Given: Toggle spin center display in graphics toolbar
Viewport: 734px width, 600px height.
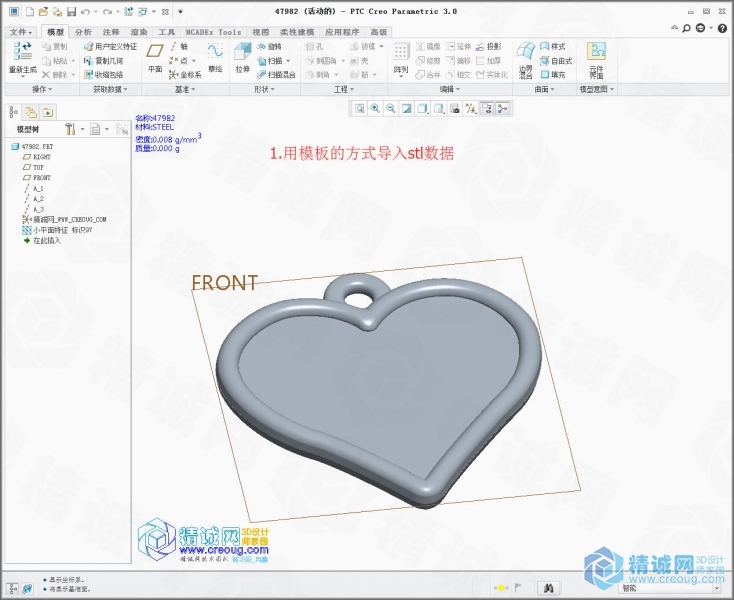Looking at the screenshot, I should point(502,109).
